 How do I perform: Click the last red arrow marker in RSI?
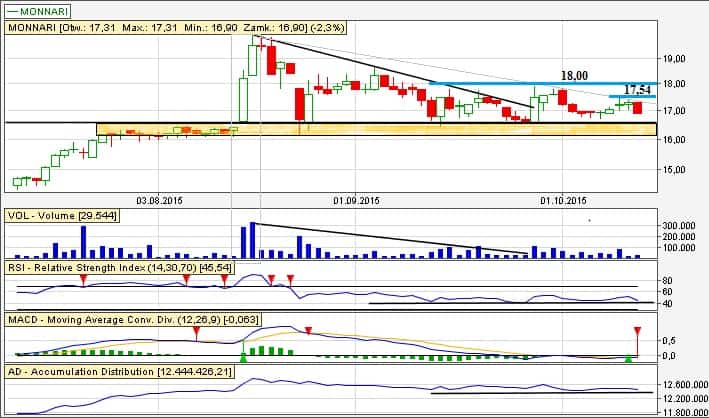(290, 279)
